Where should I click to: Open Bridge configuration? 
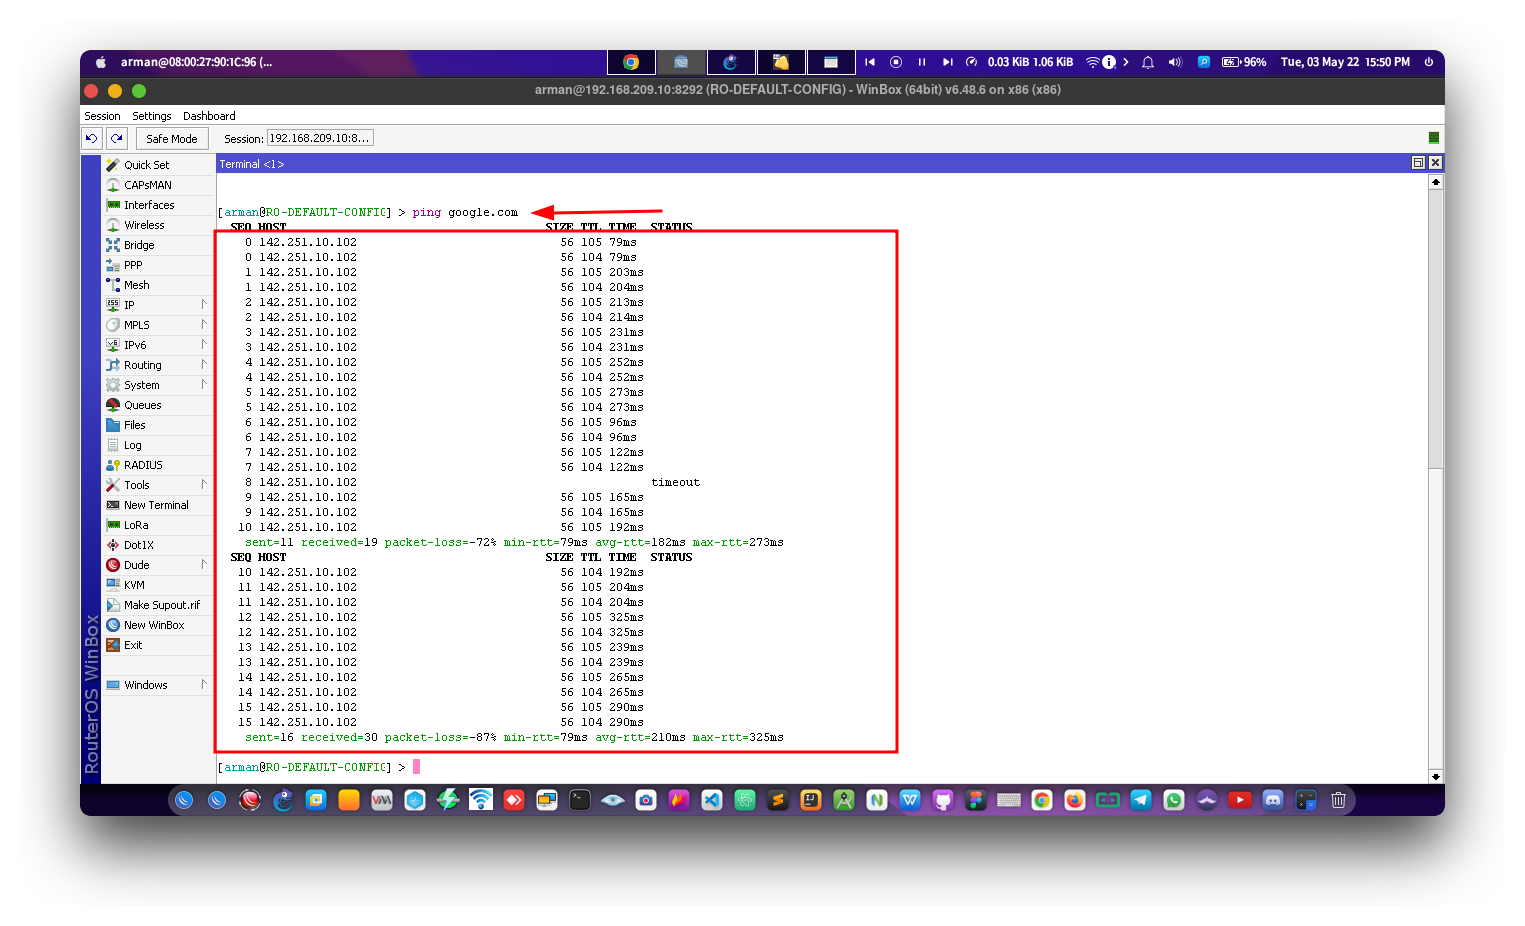138,244
